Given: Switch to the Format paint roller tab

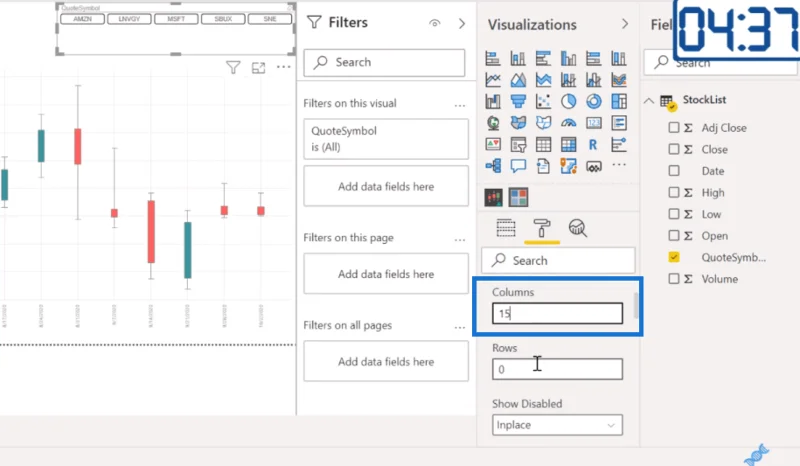Looking at the screenshot, I should coord(542,228).
